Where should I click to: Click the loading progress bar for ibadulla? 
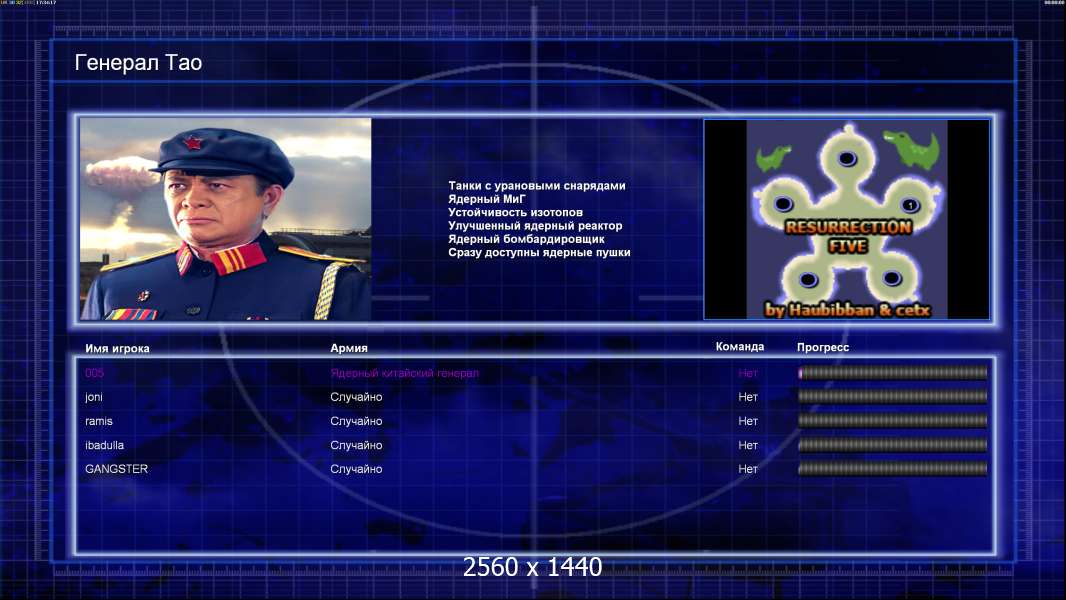click(x=893, y=445)
